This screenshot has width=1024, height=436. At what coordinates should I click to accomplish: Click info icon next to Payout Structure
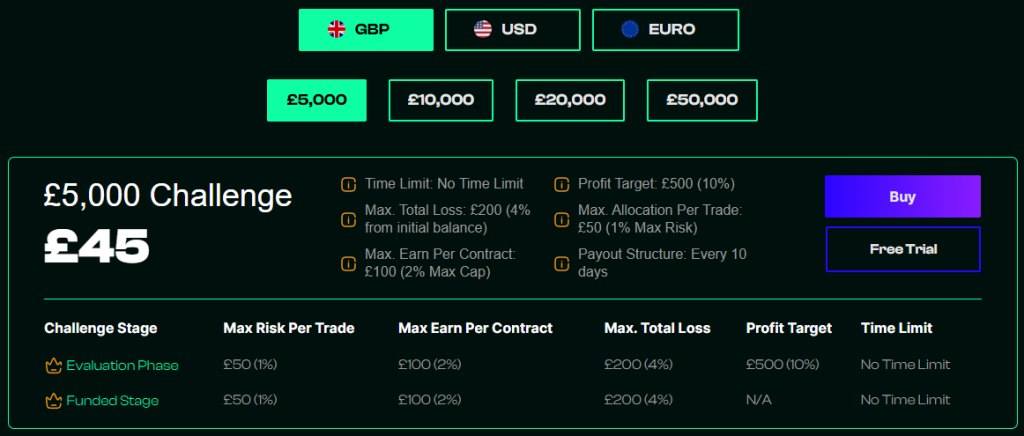[562, 263]
